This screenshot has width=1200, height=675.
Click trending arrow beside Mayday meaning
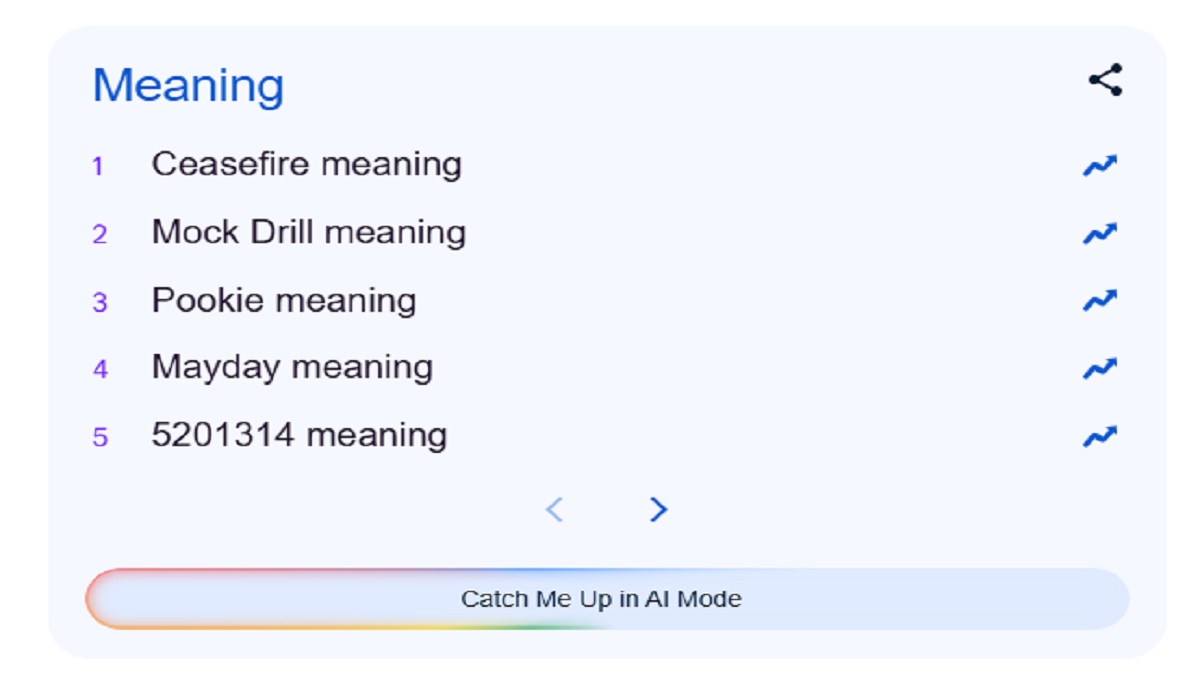pyautogui.click(x=1099, y=369)
